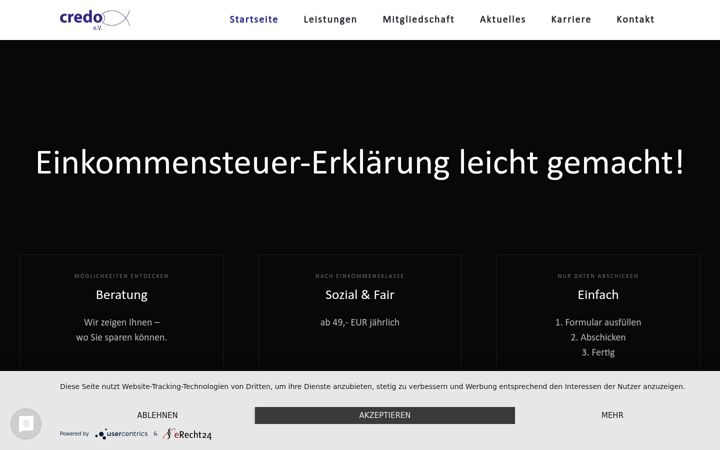Show more cookie options via MEHR

[613, 415]
